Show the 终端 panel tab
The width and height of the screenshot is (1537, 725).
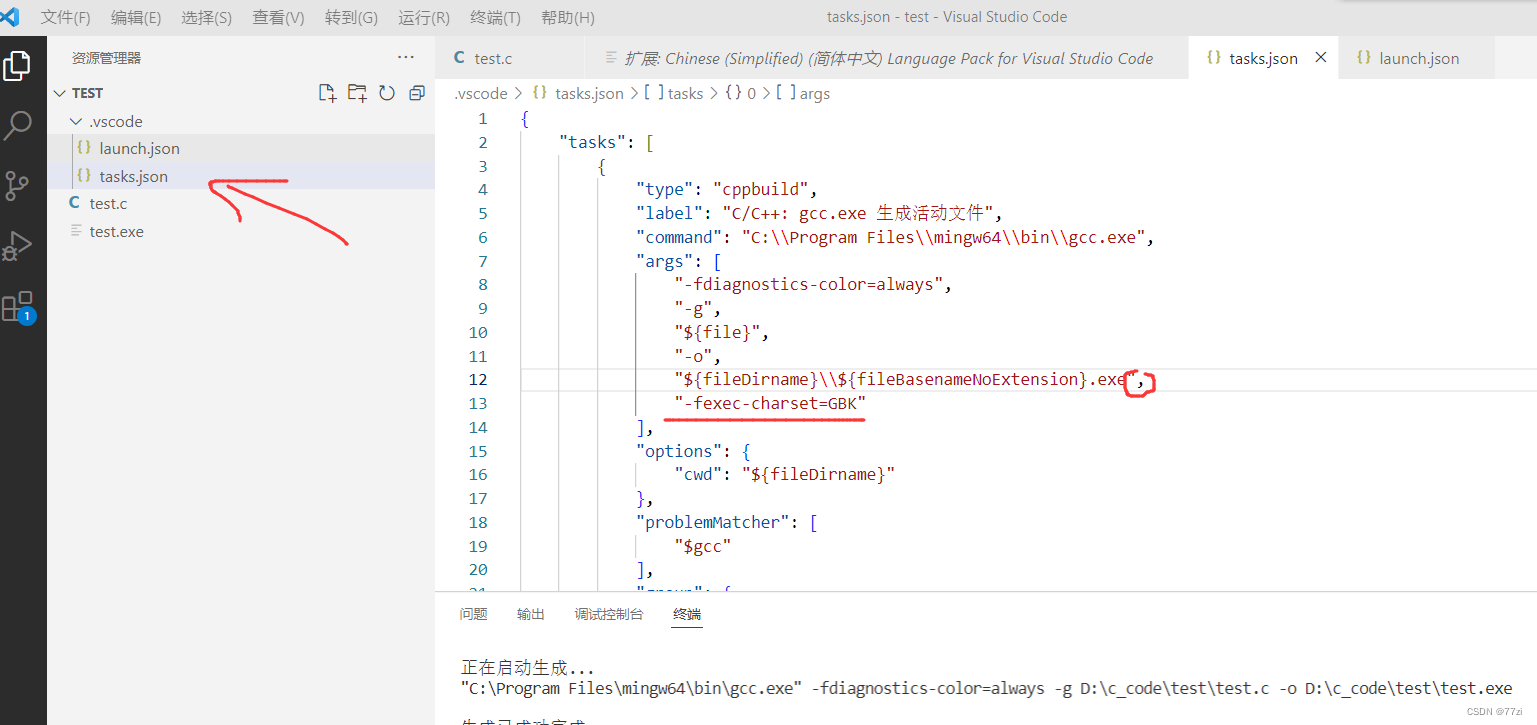(x=687, y=614)
